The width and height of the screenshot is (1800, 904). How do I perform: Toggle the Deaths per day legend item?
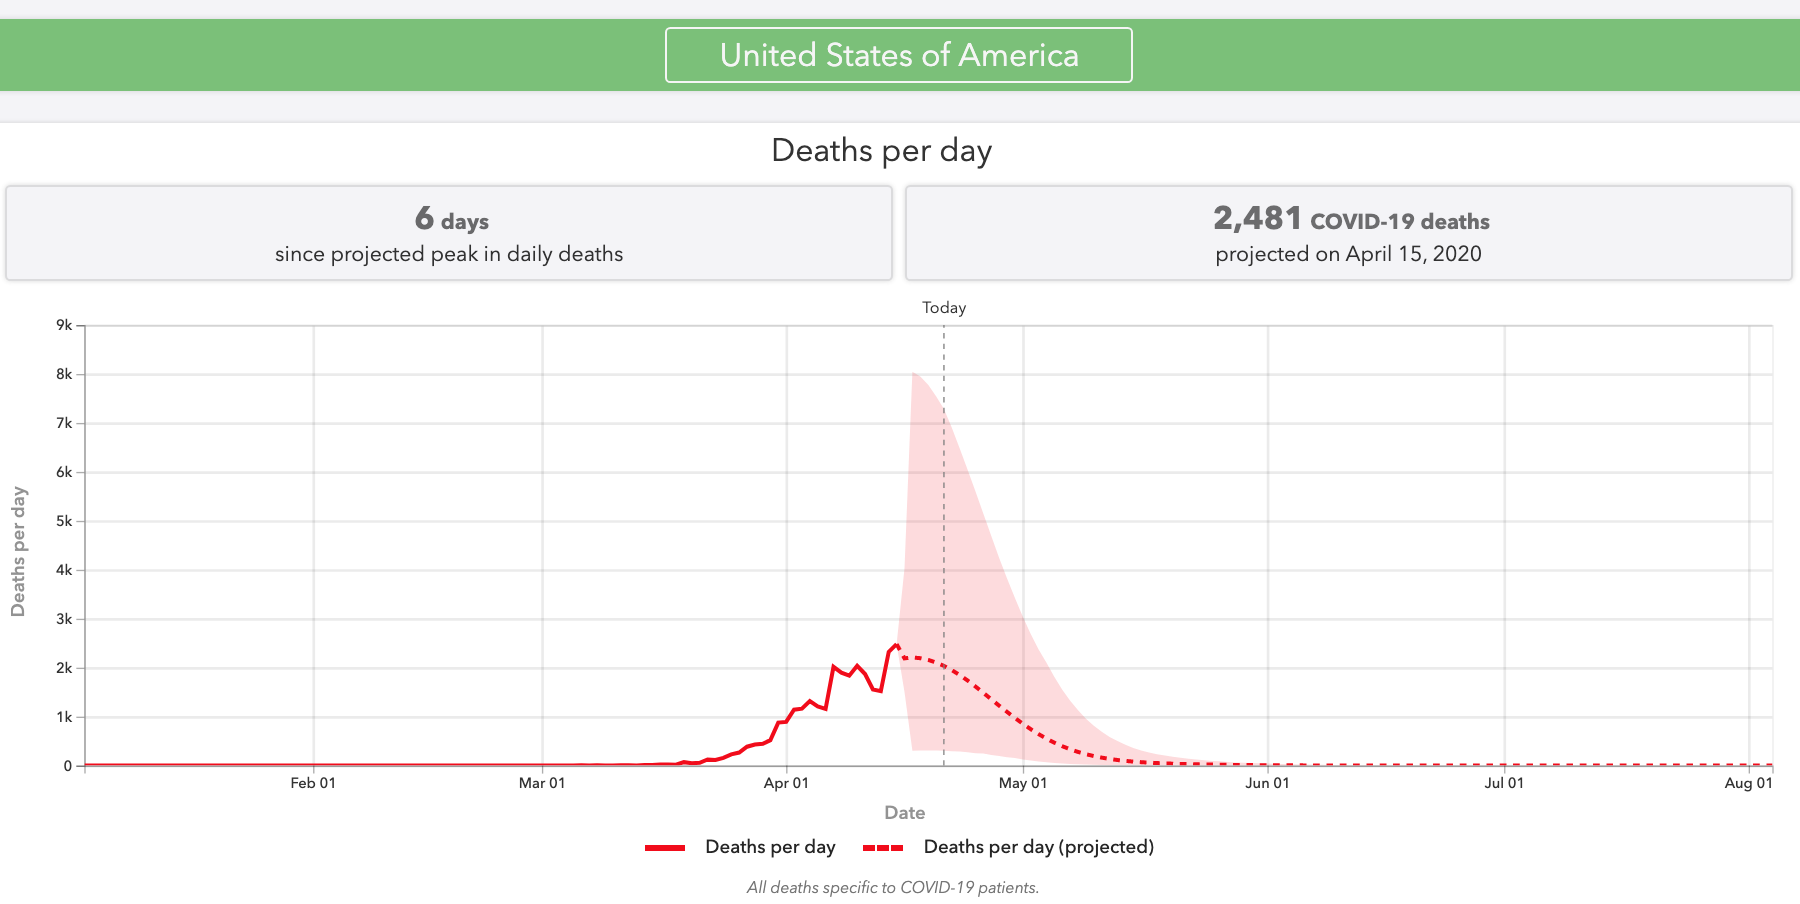click(769, 847)
